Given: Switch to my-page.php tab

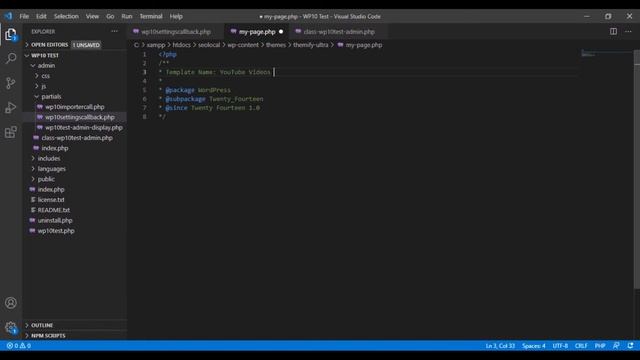Looking at the screenshot, I should [x=257, y=31].
